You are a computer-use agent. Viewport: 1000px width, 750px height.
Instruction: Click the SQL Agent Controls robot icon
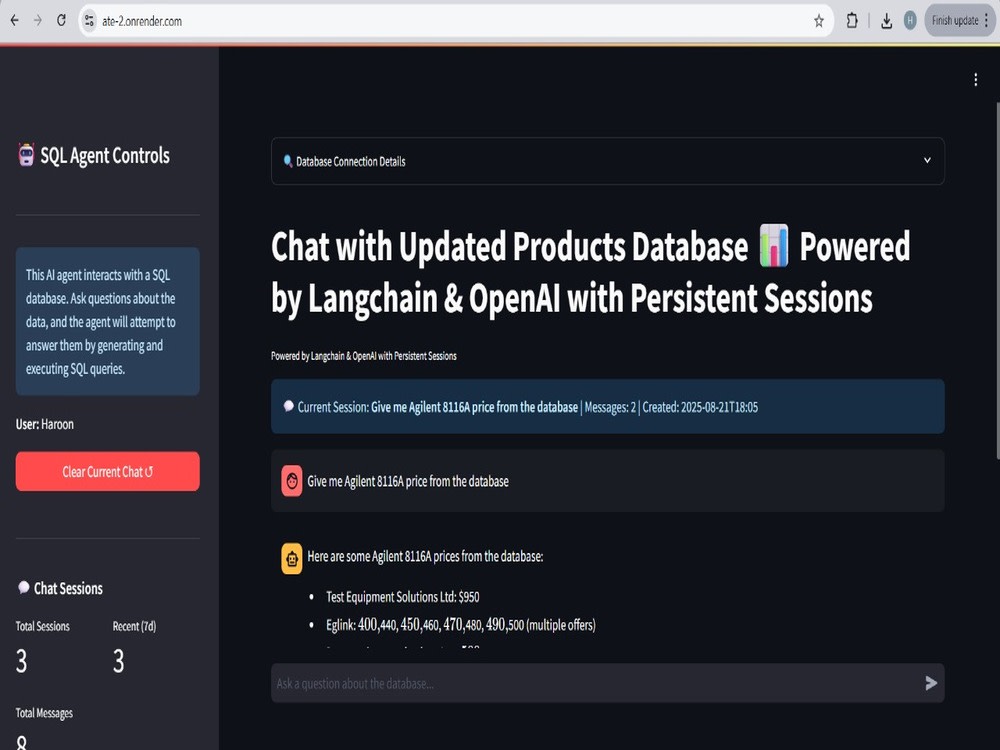coord(26,155)
